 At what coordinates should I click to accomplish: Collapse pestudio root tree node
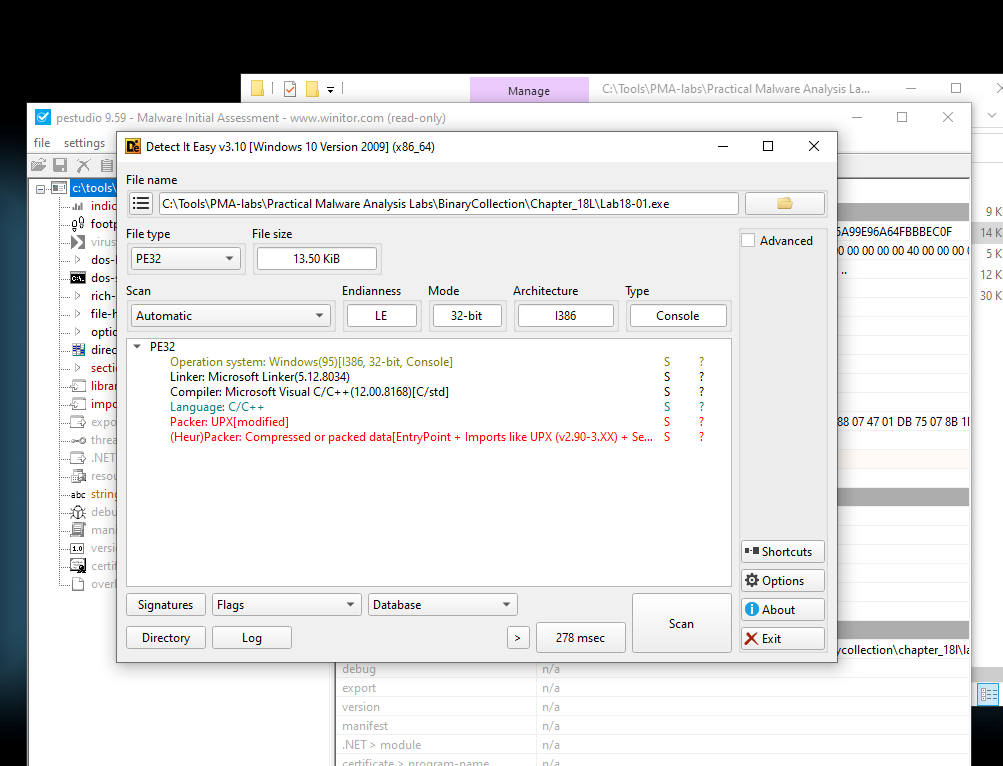(40, 188)
